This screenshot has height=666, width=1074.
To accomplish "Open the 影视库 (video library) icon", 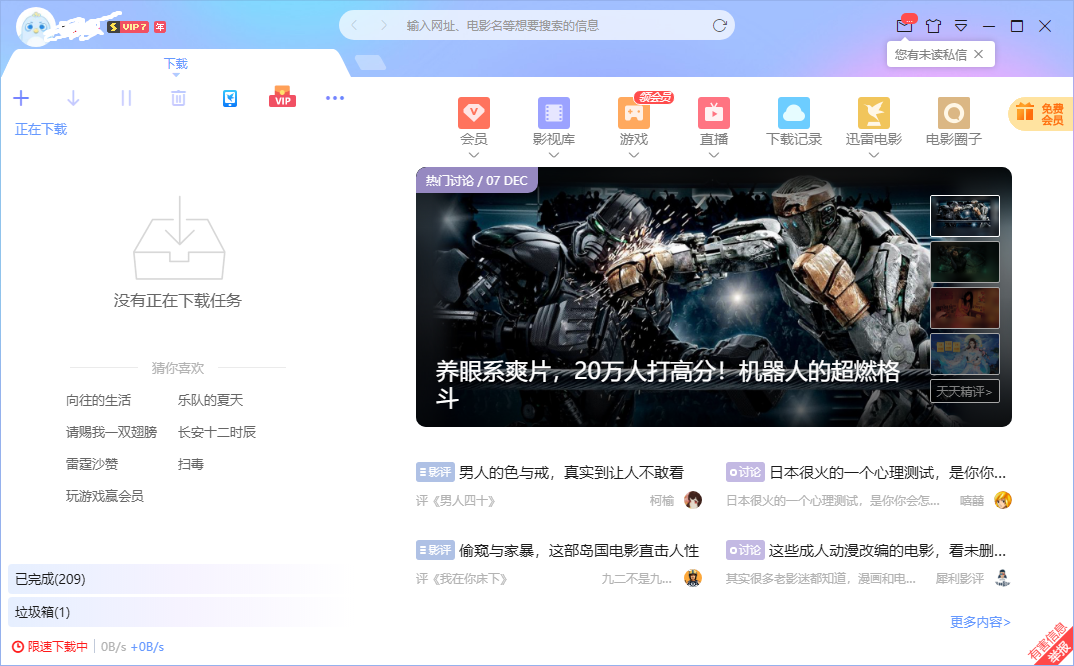I will [x=554, y=112].
